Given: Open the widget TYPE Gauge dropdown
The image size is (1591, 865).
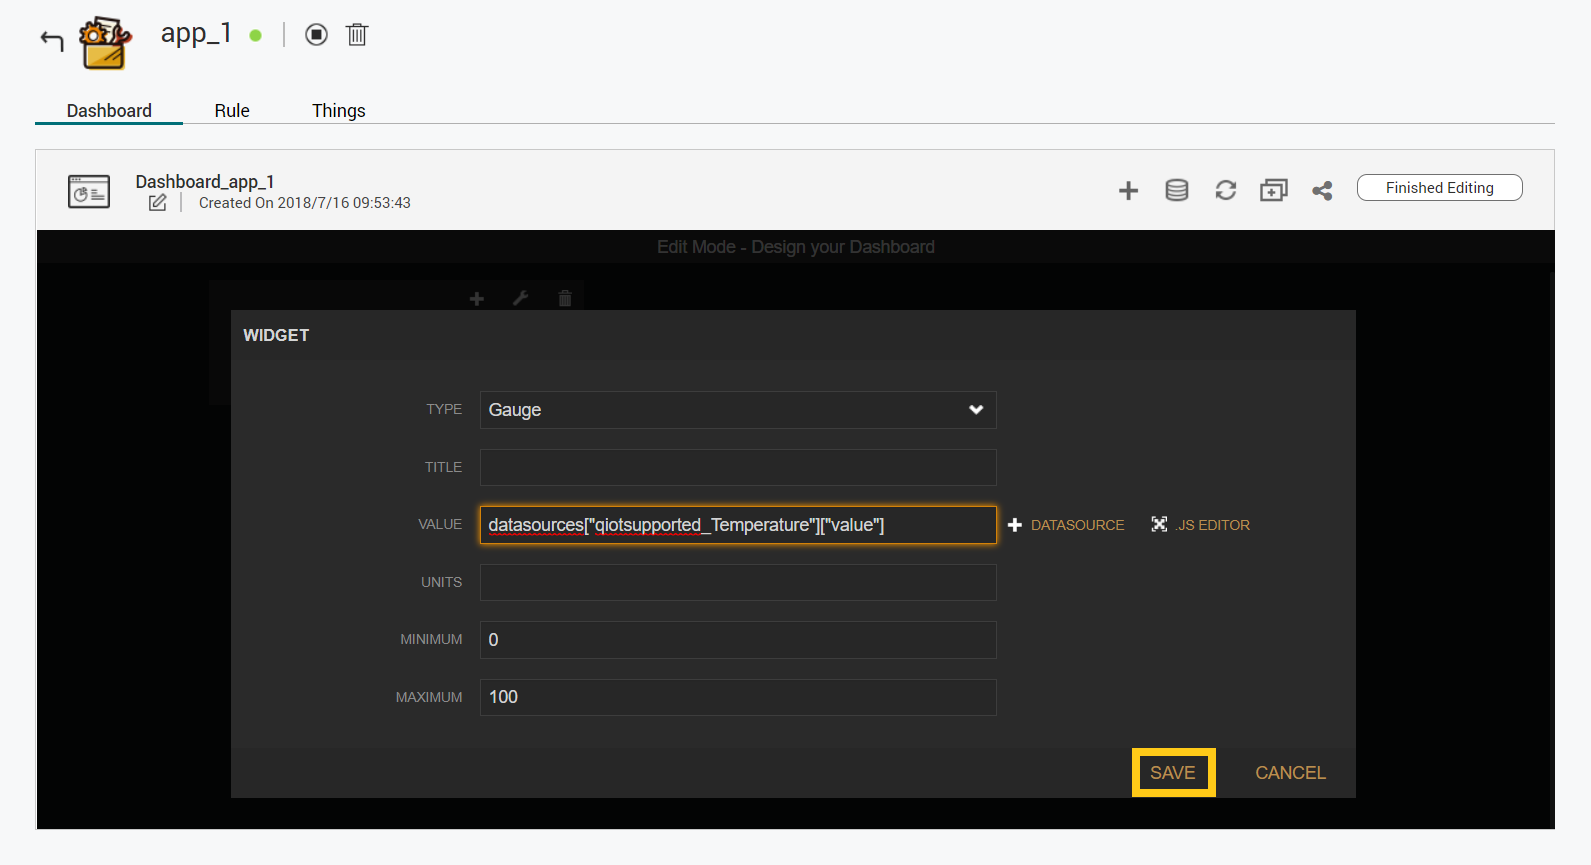Looking at the screenshot, I should click(737, 410).
